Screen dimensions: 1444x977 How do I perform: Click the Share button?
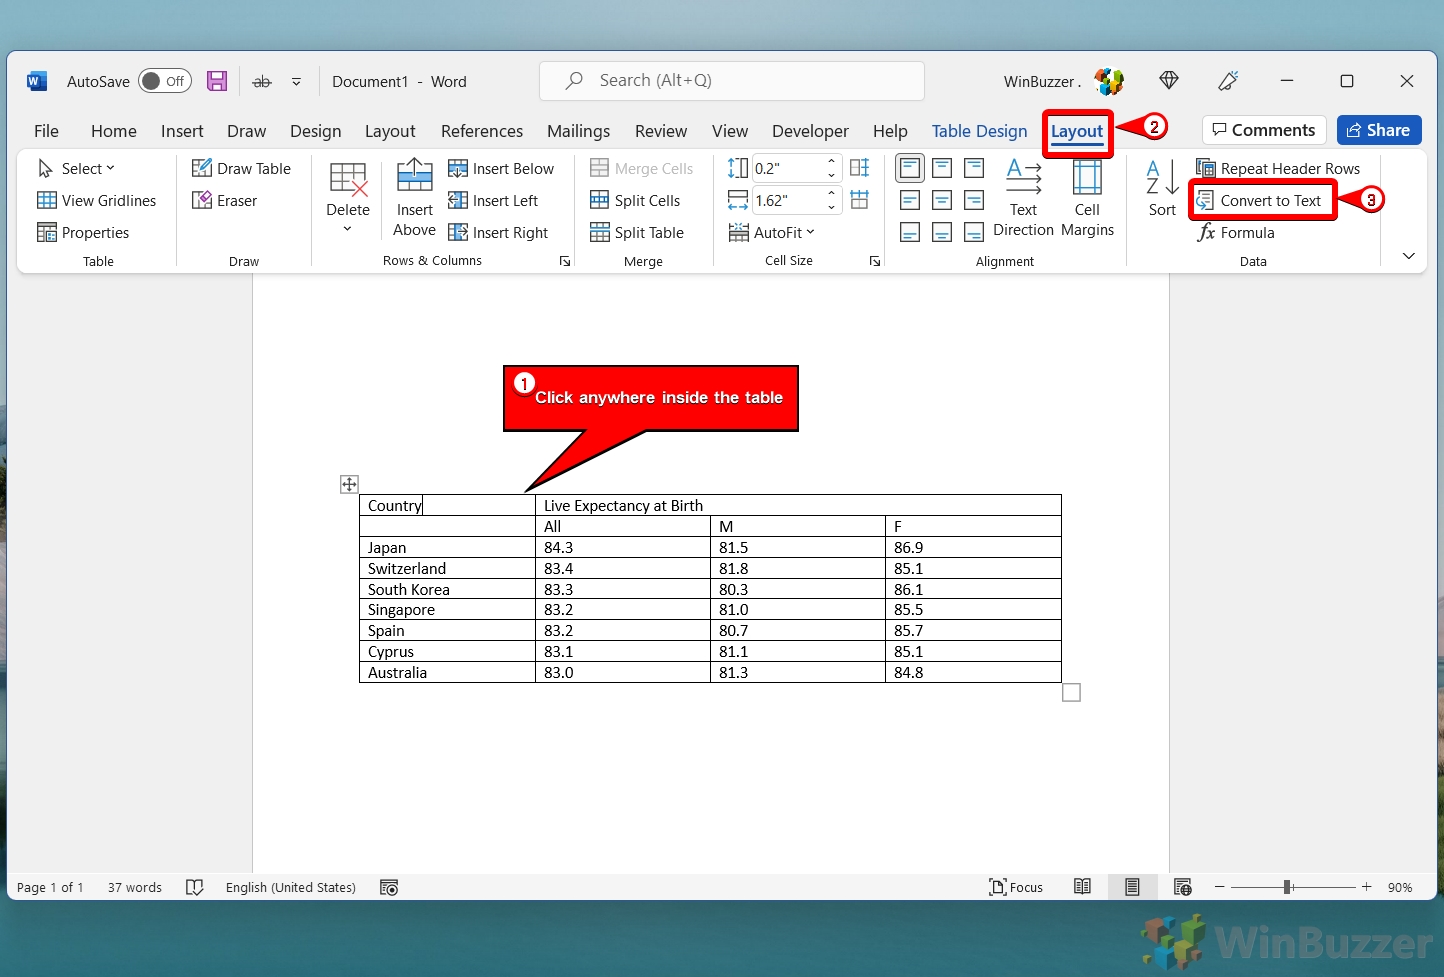click(1378, 130)
